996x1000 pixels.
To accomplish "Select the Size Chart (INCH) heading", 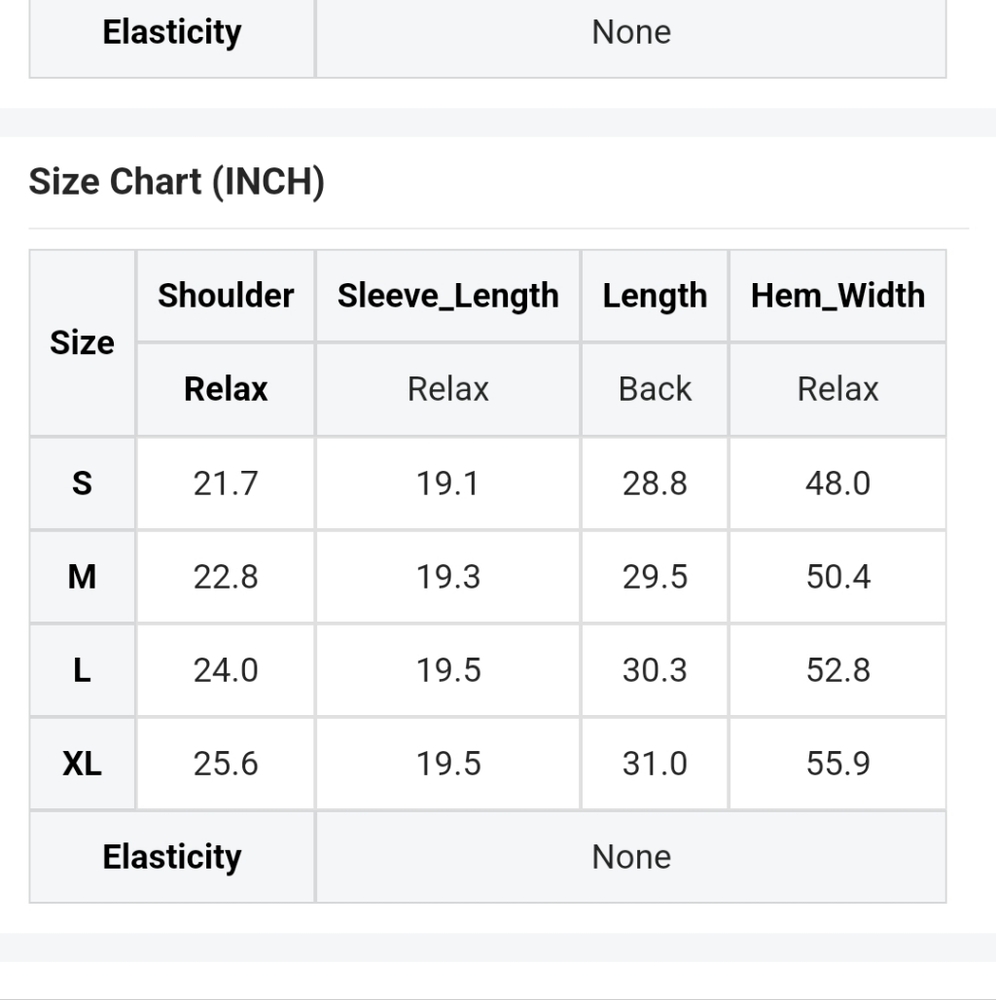I will click(177, 182).
